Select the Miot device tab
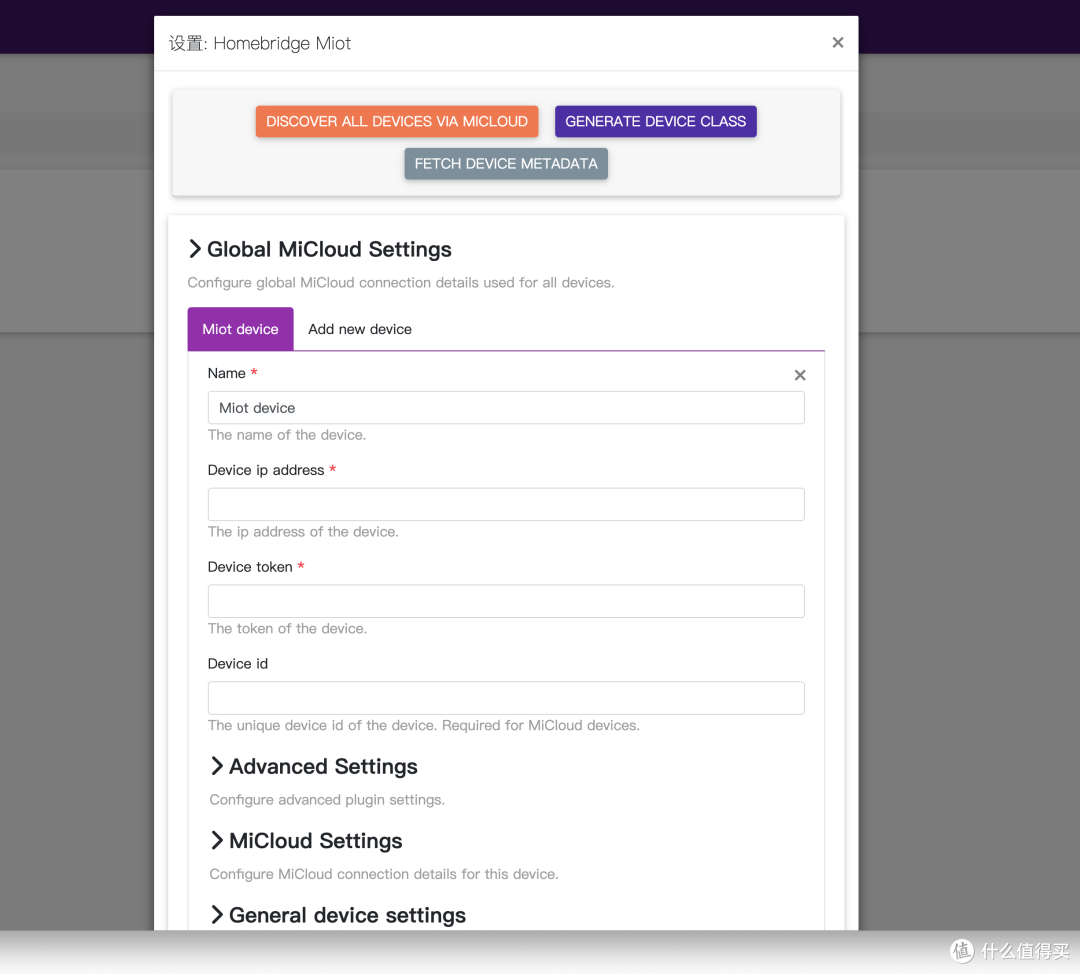 point(240,329)
